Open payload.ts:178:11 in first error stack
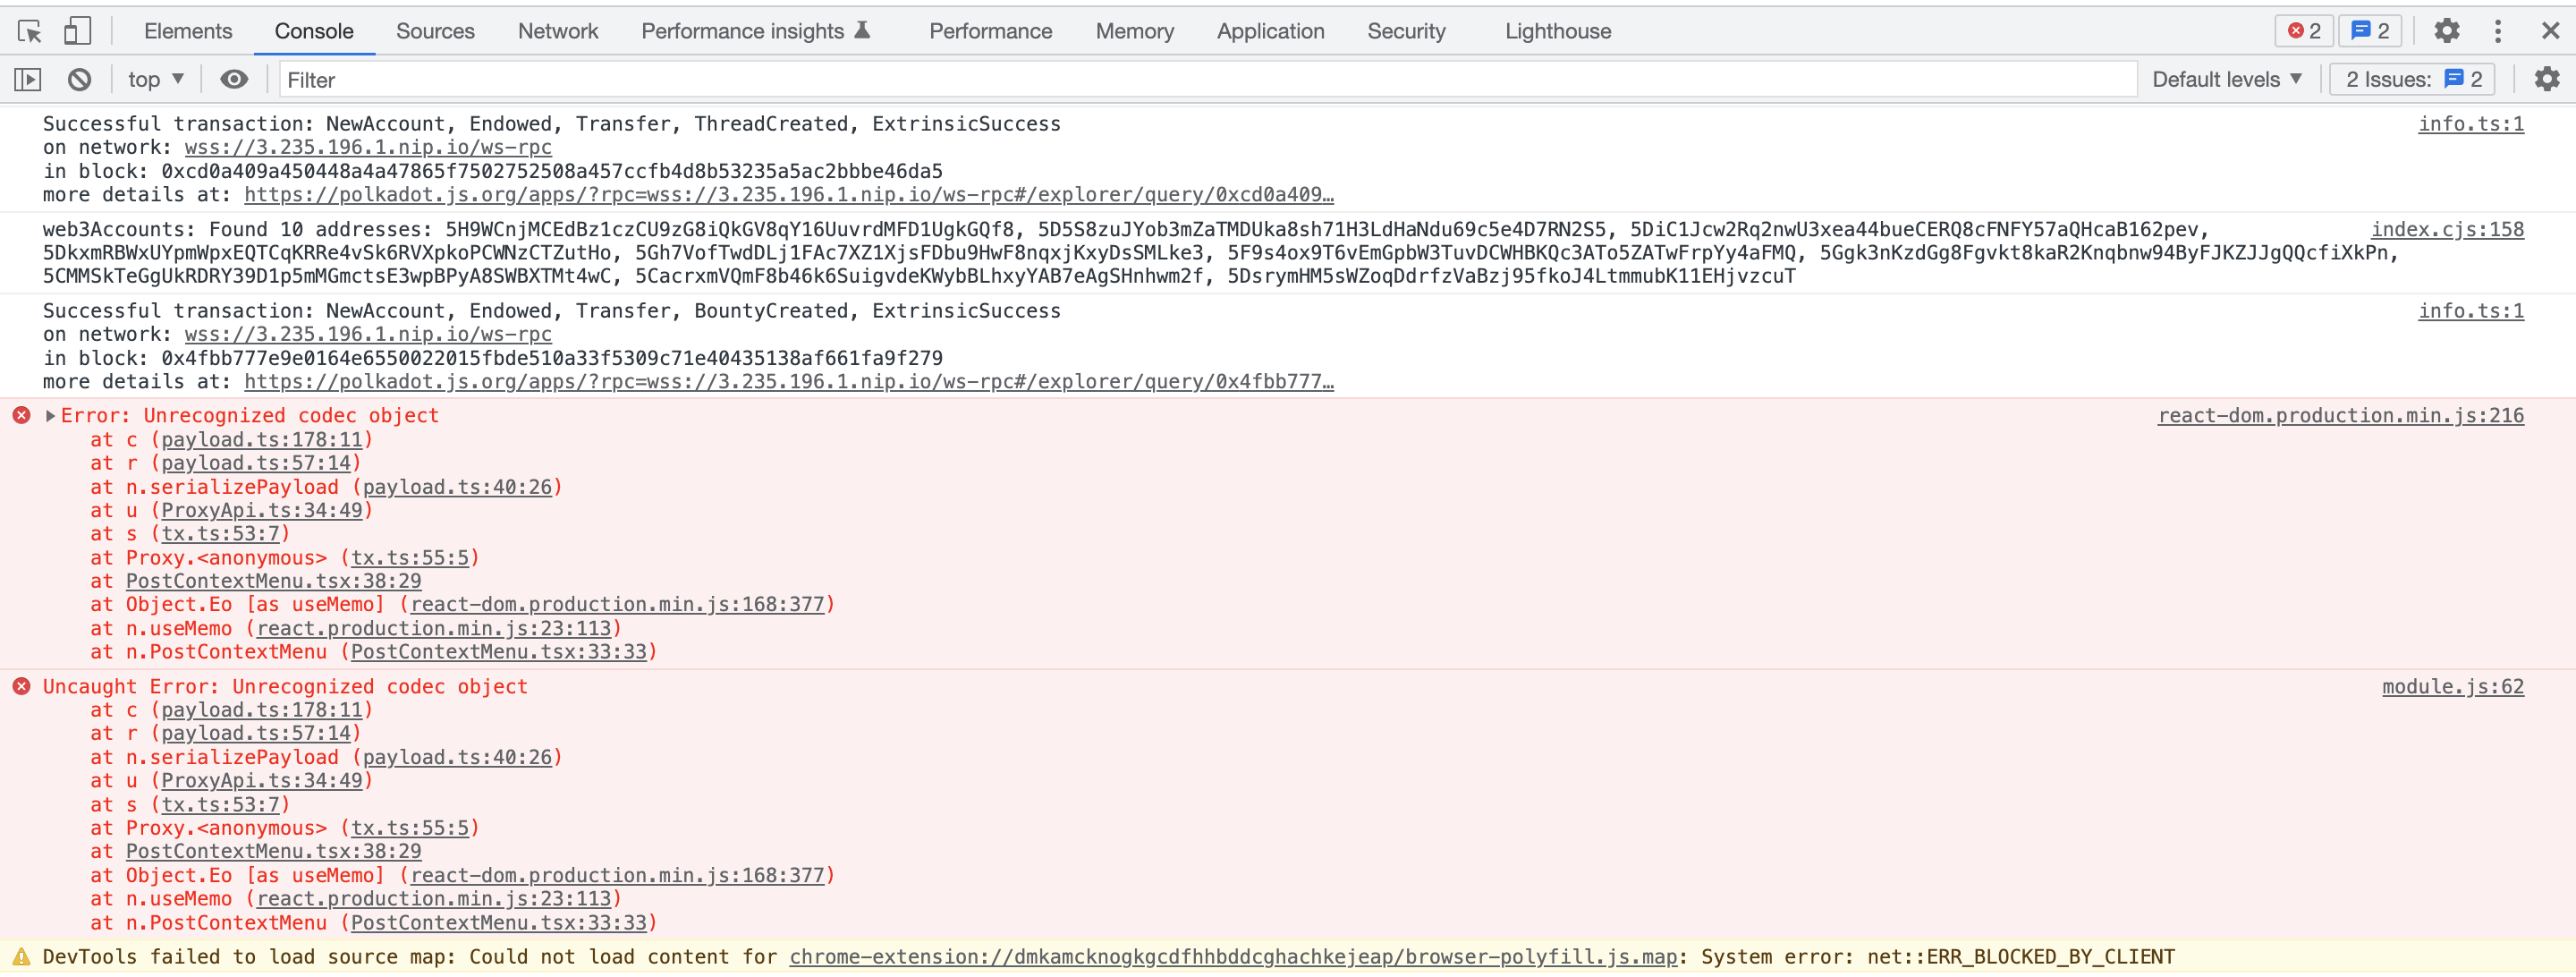 (x=262, y=440)
